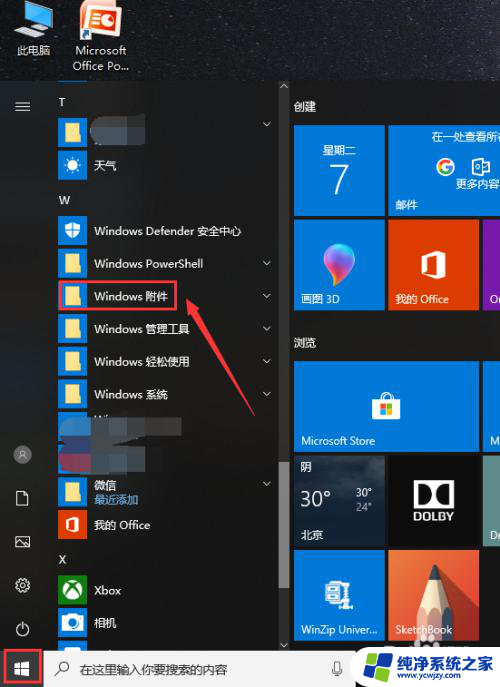The image size is (500, 687).
Task: Open the Microsoft Store tile
Action: 387,406
